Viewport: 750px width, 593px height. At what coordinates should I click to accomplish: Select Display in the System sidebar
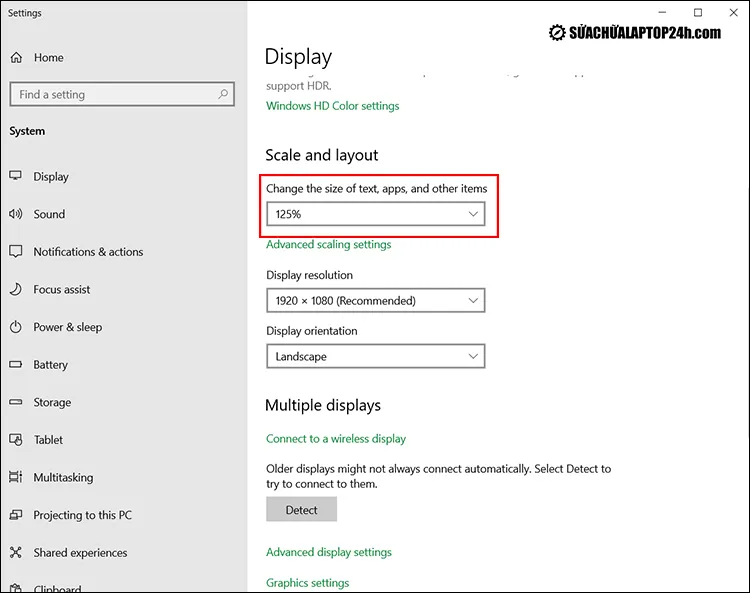coord(51,177)
